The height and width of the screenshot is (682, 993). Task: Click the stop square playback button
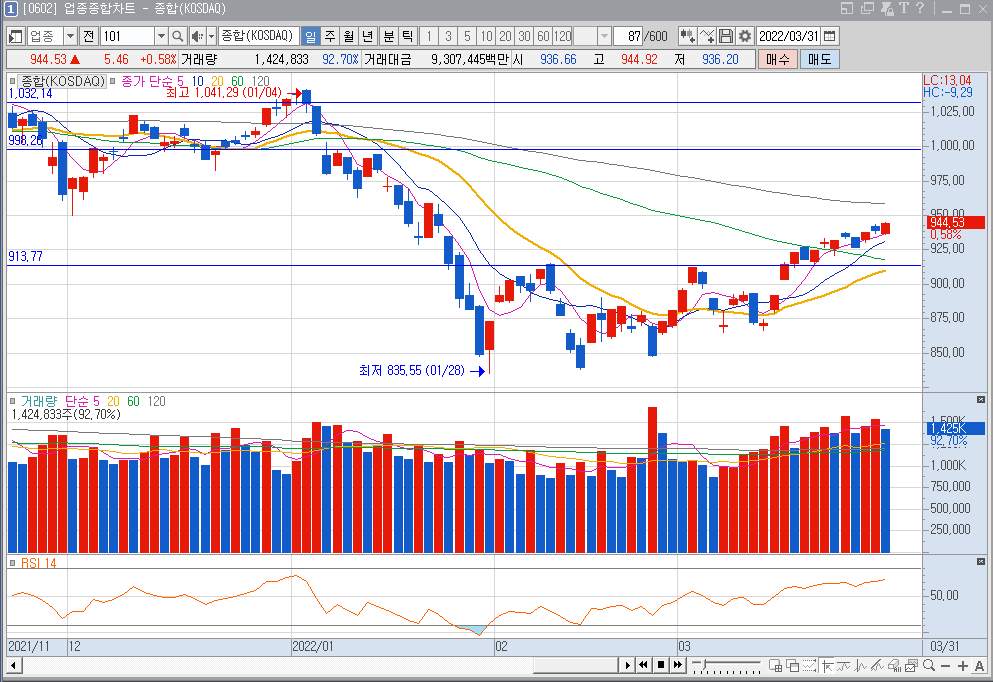661,665
